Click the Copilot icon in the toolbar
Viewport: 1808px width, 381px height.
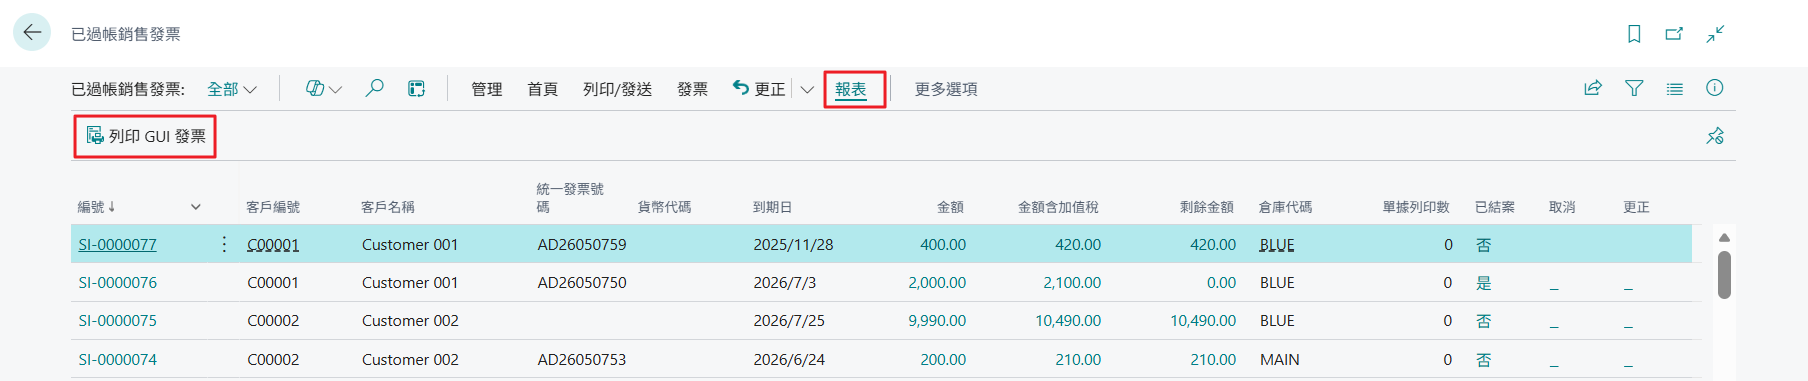pos(314,88)
